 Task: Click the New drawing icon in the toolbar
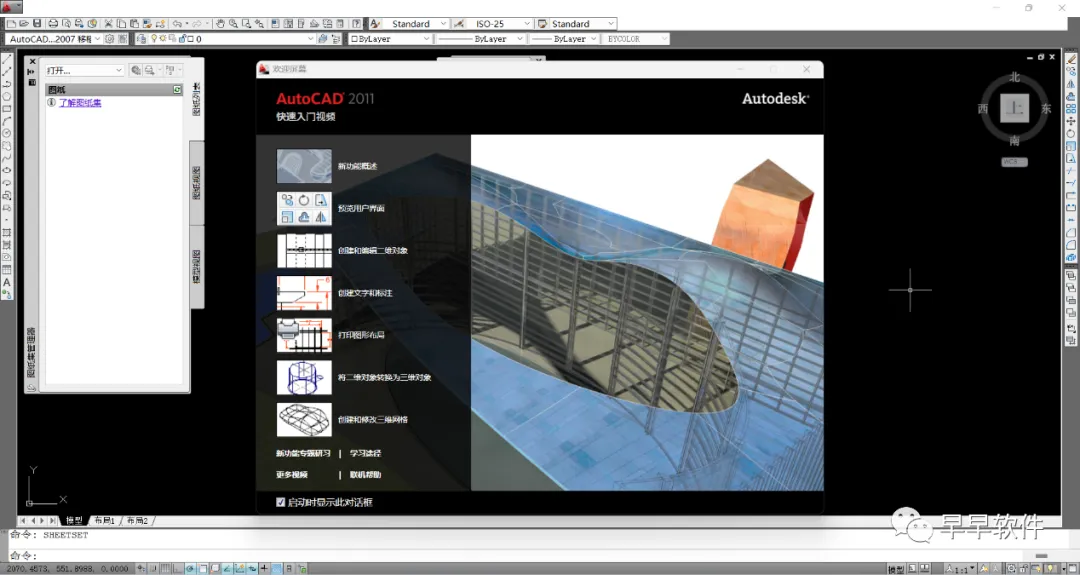point(11,23)
